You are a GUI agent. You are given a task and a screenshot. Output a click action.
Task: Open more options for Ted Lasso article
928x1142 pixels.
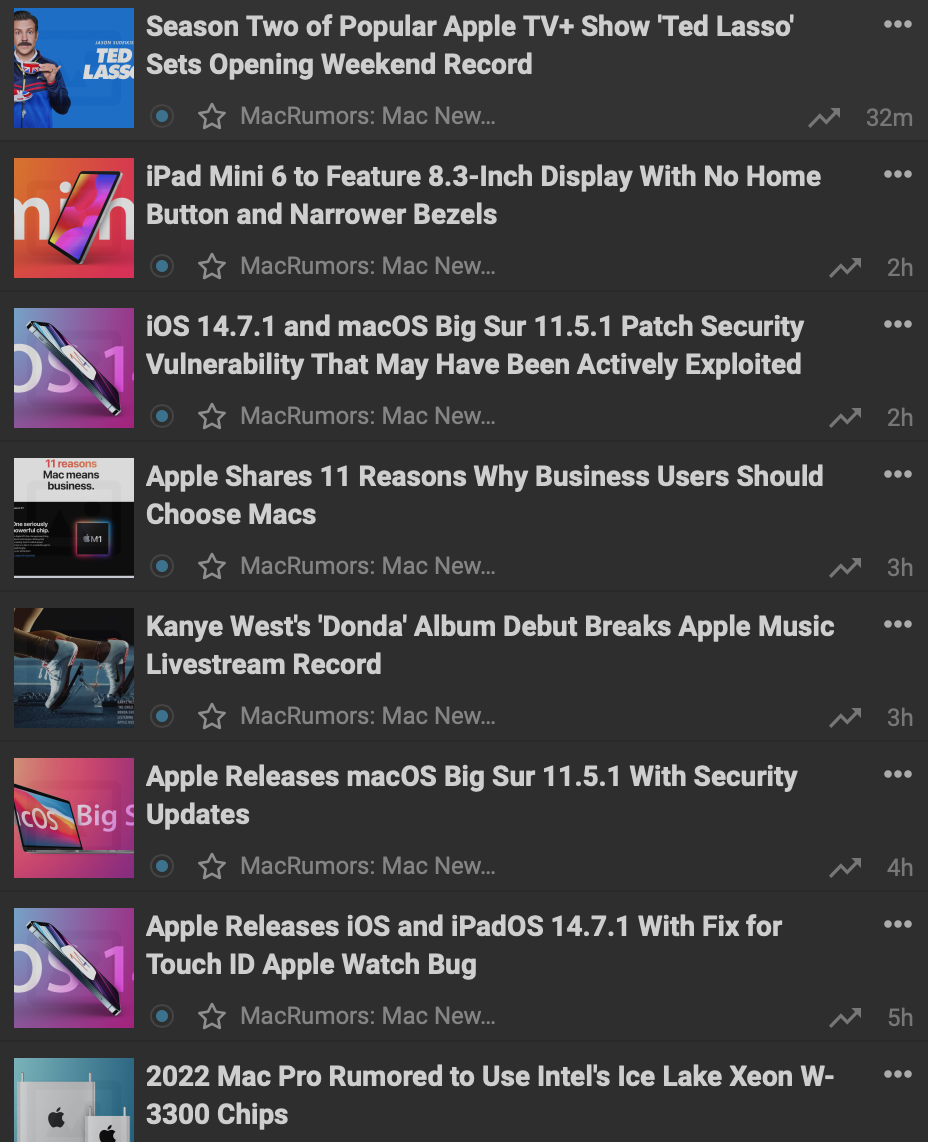click(x=897, y=24)
